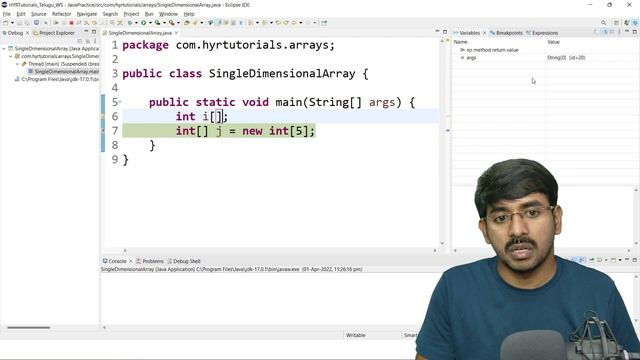Screen dimensions: 640x360
Task: Terminate the debug session with red stop icon
Action: point(71,23)
